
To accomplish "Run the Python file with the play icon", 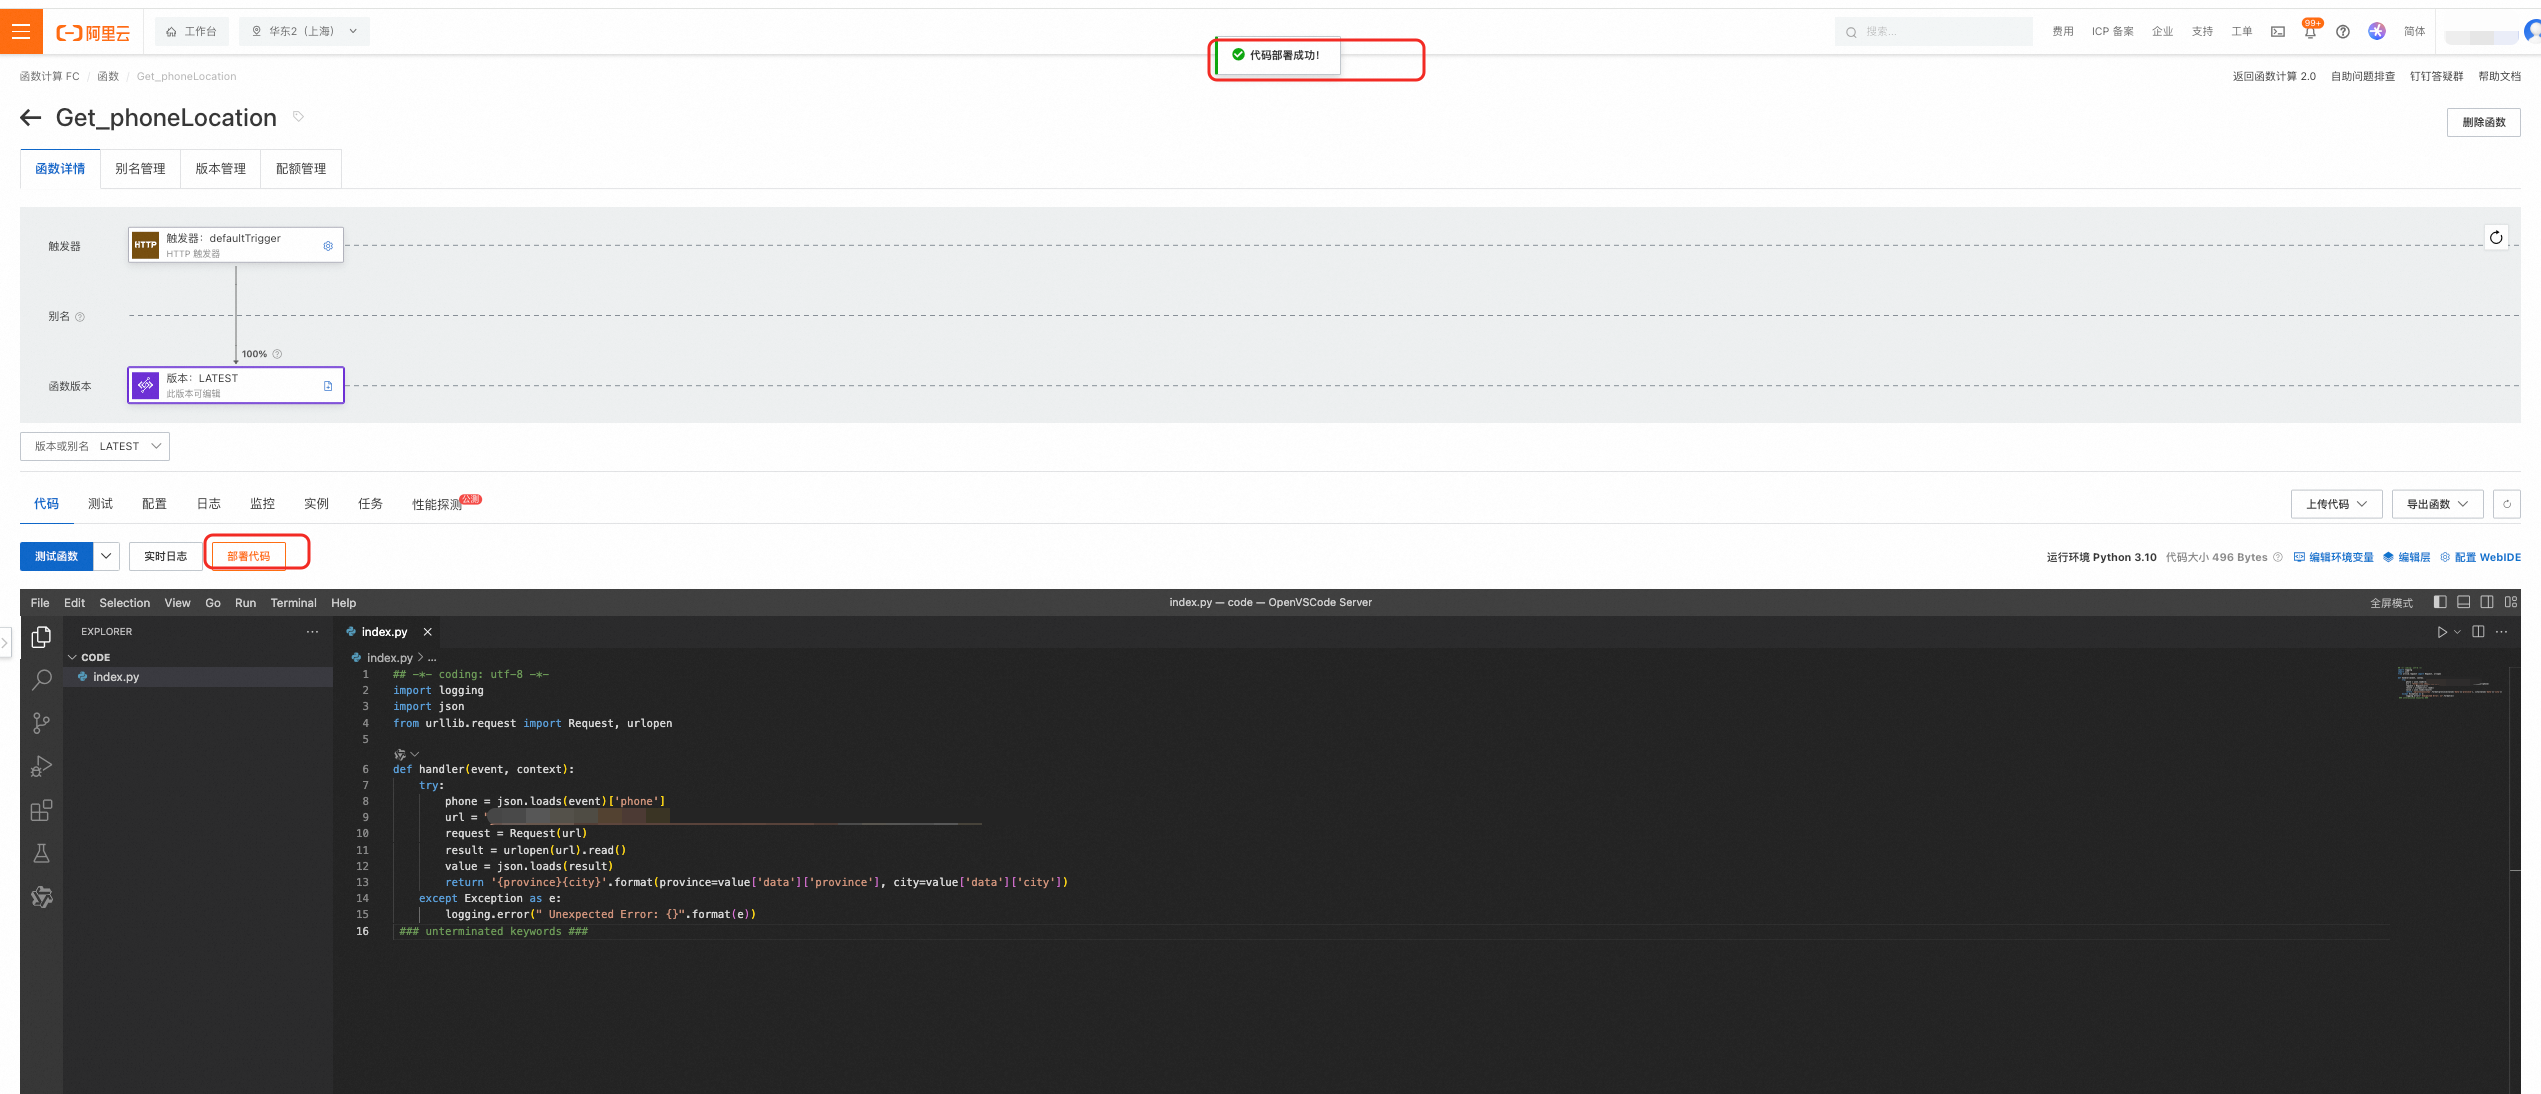I will pos(2442,632).
